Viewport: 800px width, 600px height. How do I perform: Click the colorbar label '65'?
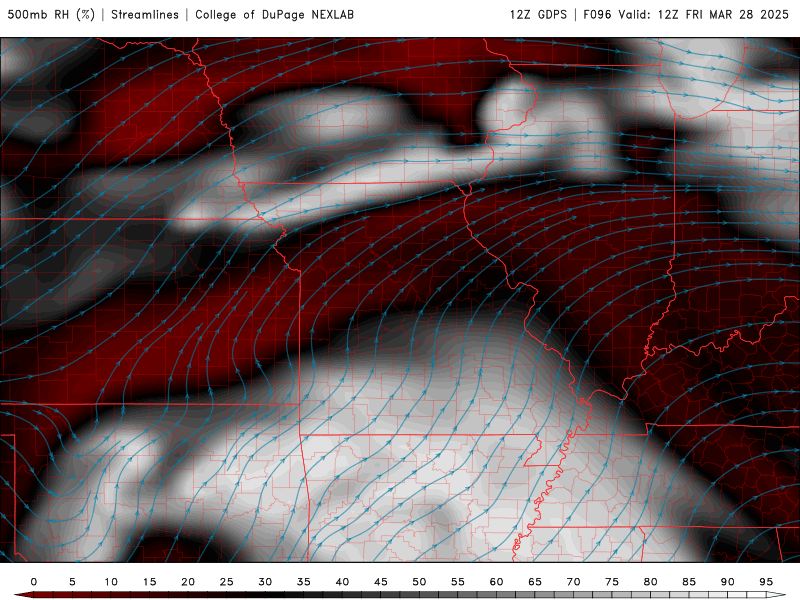click(535, 582)
